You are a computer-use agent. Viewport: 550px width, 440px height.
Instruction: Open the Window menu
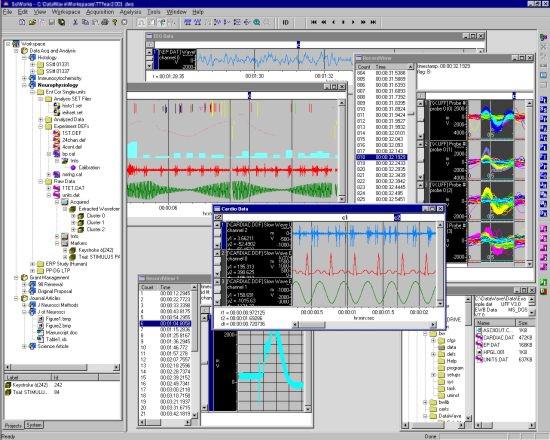coord(176,12)
